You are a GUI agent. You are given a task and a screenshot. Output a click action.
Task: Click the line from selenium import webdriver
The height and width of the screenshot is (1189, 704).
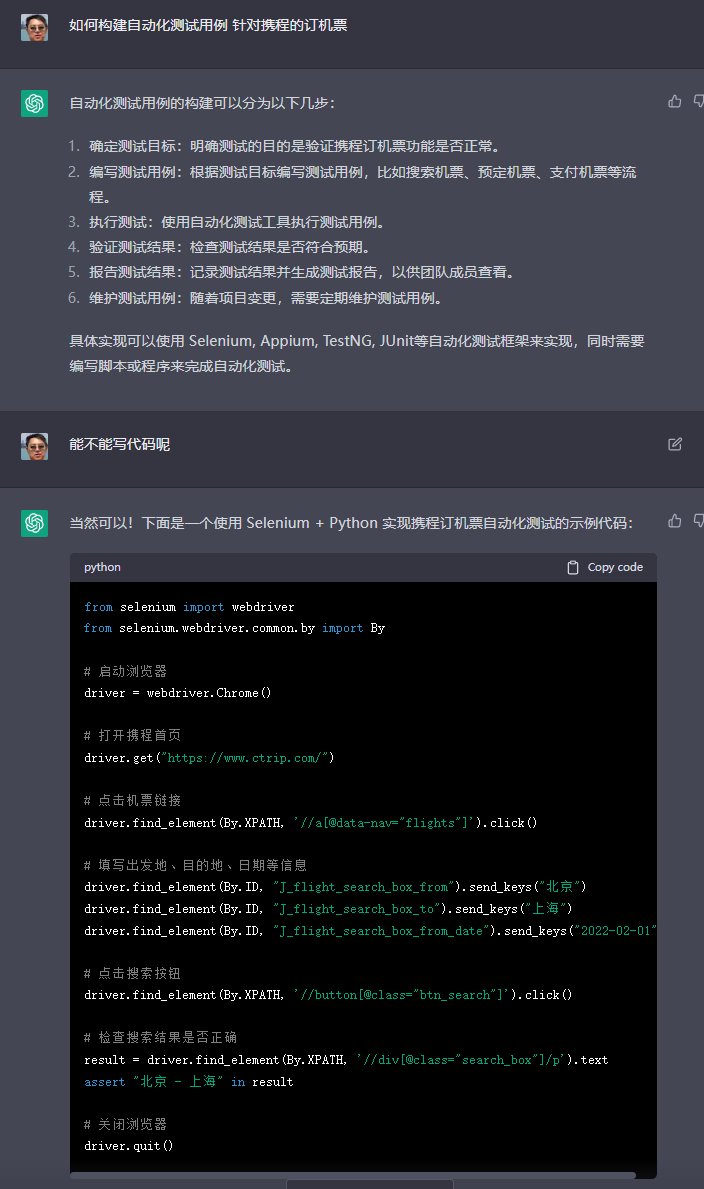click(x=189, y=607)
